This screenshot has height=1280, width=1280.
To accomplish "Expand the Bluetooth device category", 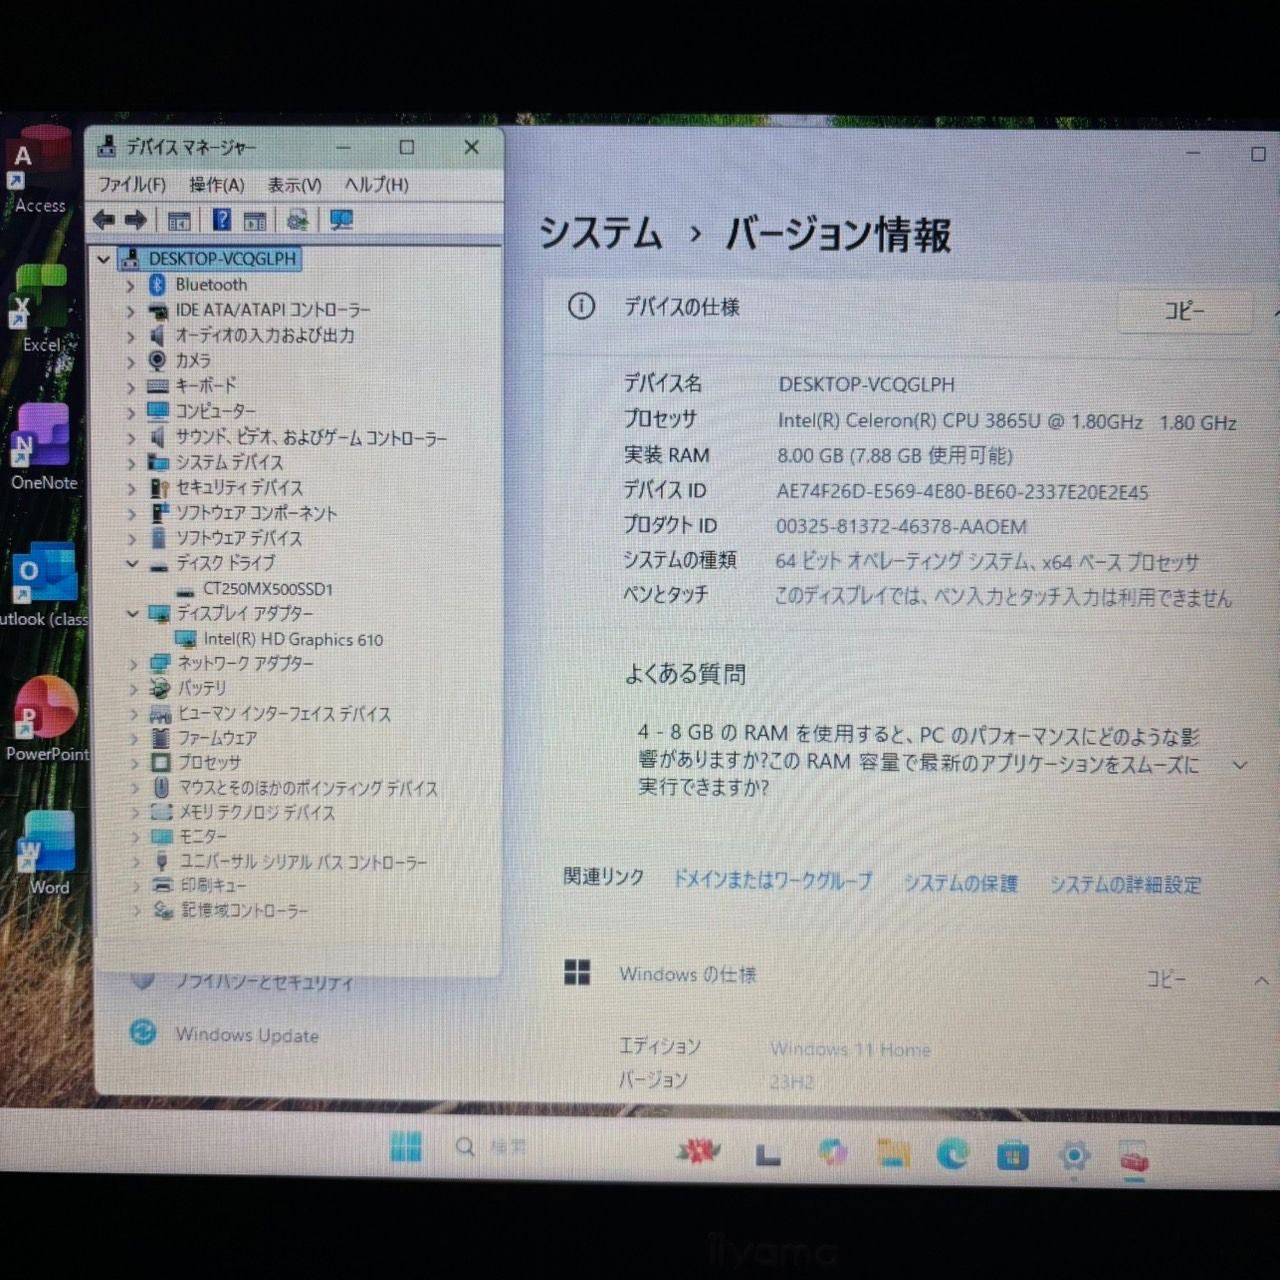I will tap(131, 284).
